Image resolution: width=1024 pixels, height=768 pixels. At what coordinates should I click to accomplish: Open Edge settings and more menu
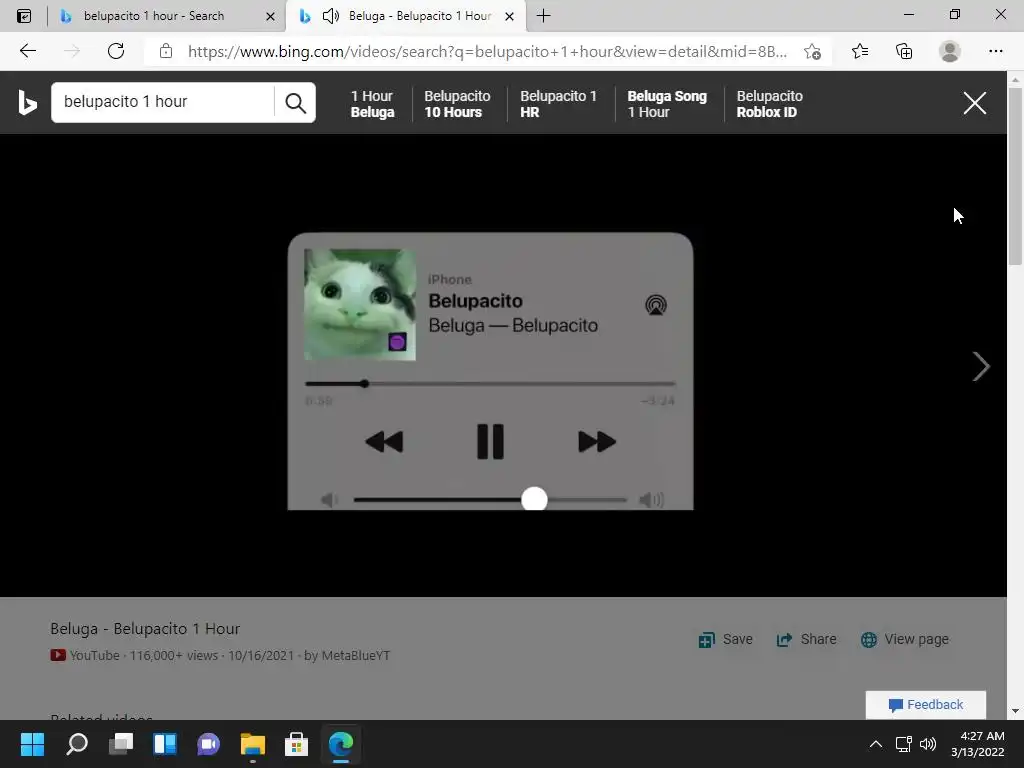click(x=995, y=51)
